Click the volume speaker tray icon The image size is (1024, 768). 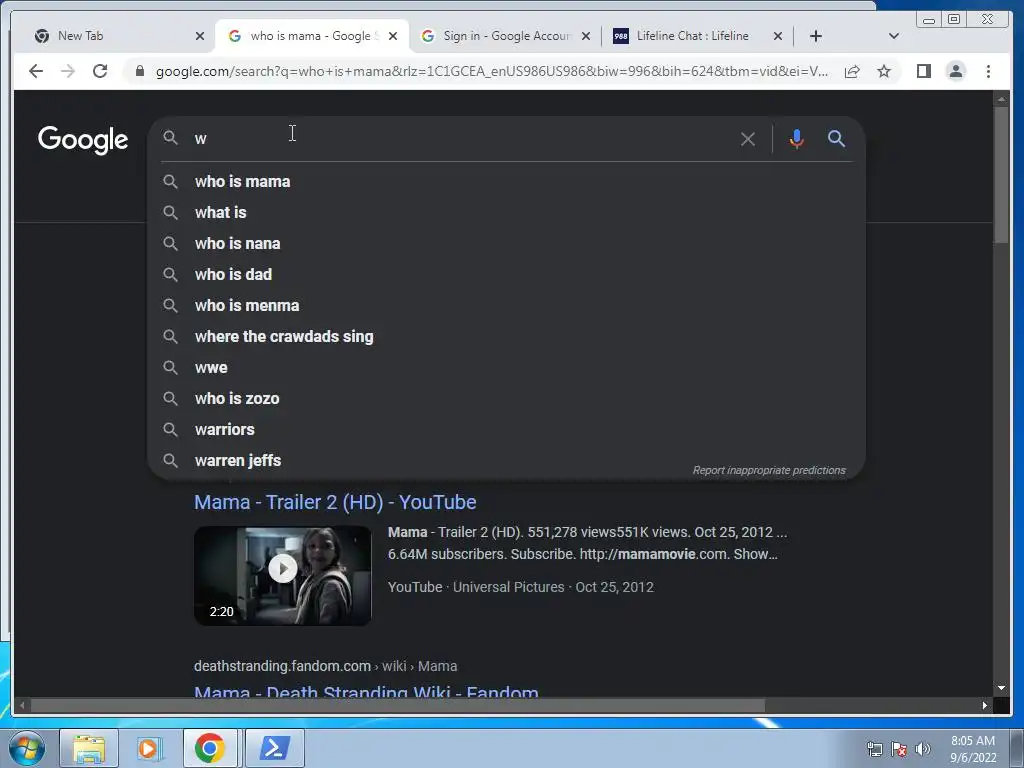pos(923,749)
